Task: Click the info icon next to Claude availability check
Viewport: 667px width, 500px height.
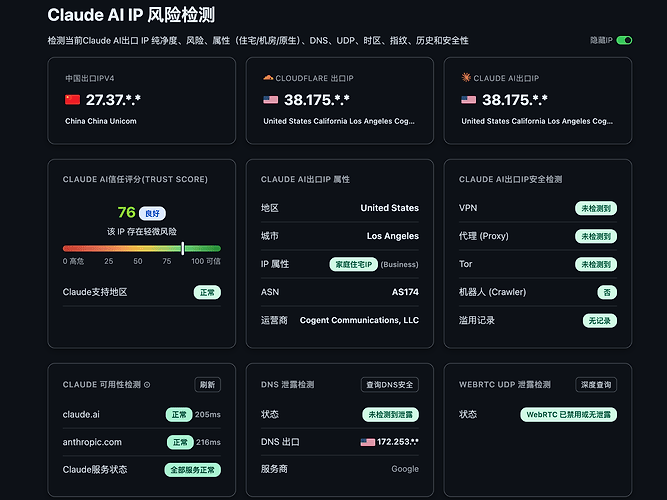Action: pyautogui.click(x=147, y=385)
